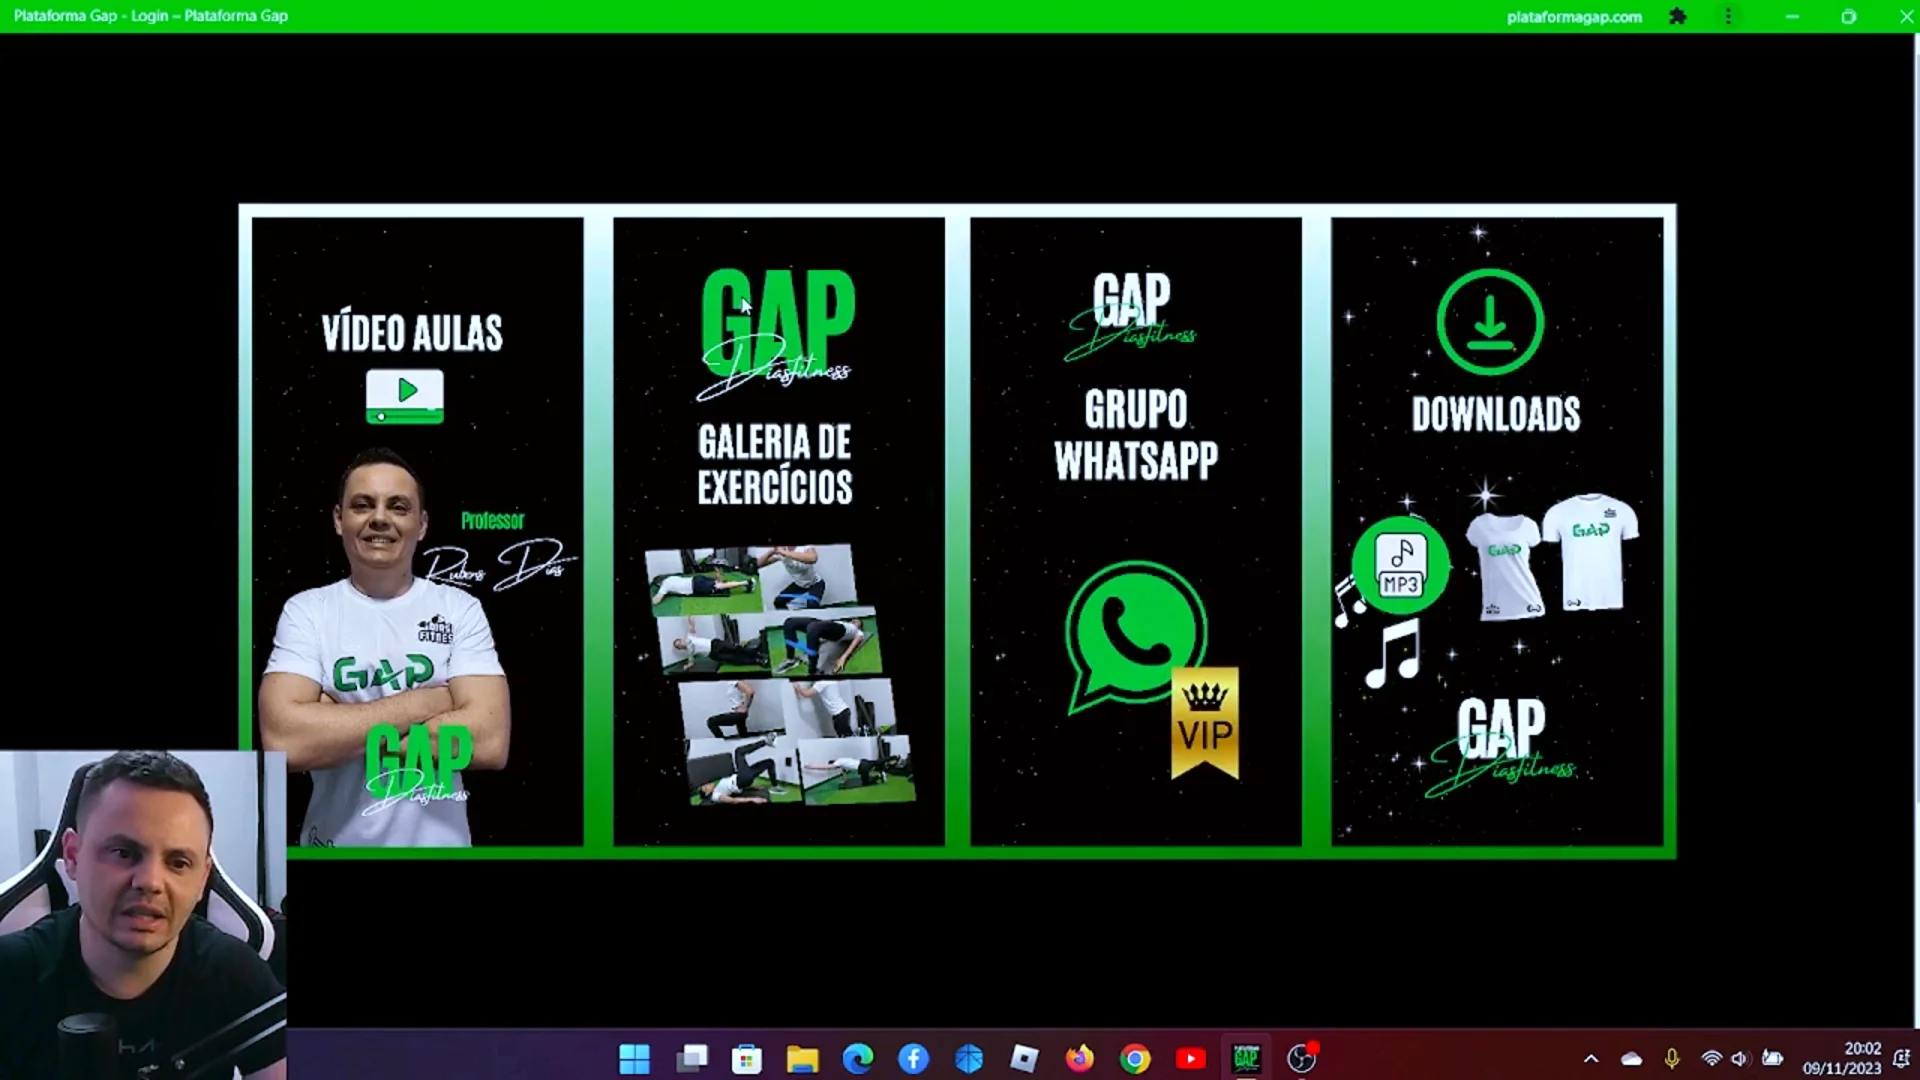
Task: Open YouTube from the taskbar
Action: [1190, 1058]
